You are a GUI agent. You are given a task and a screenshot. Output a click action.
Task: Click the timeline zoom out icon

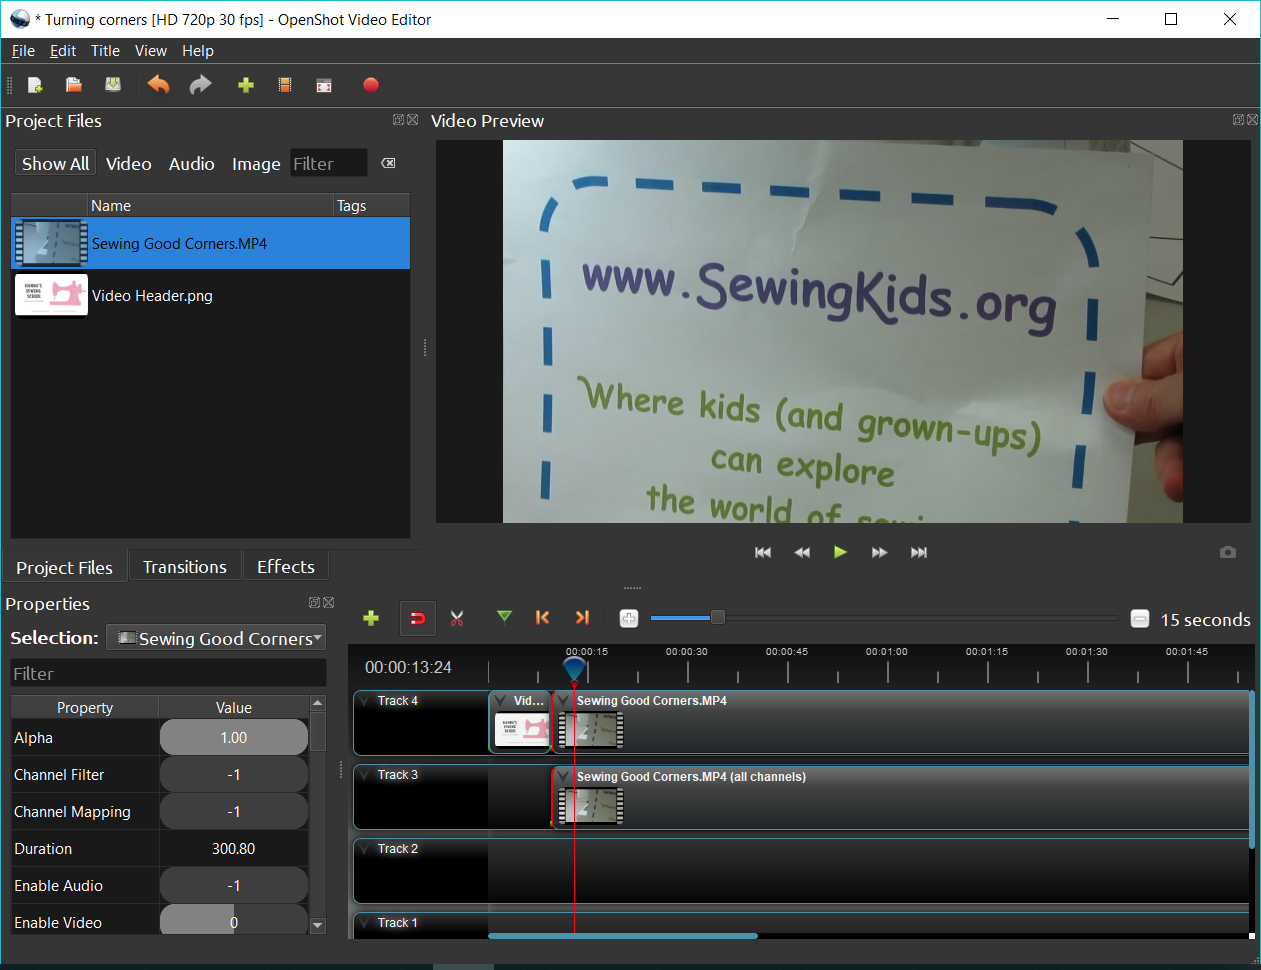point(1139,619)
